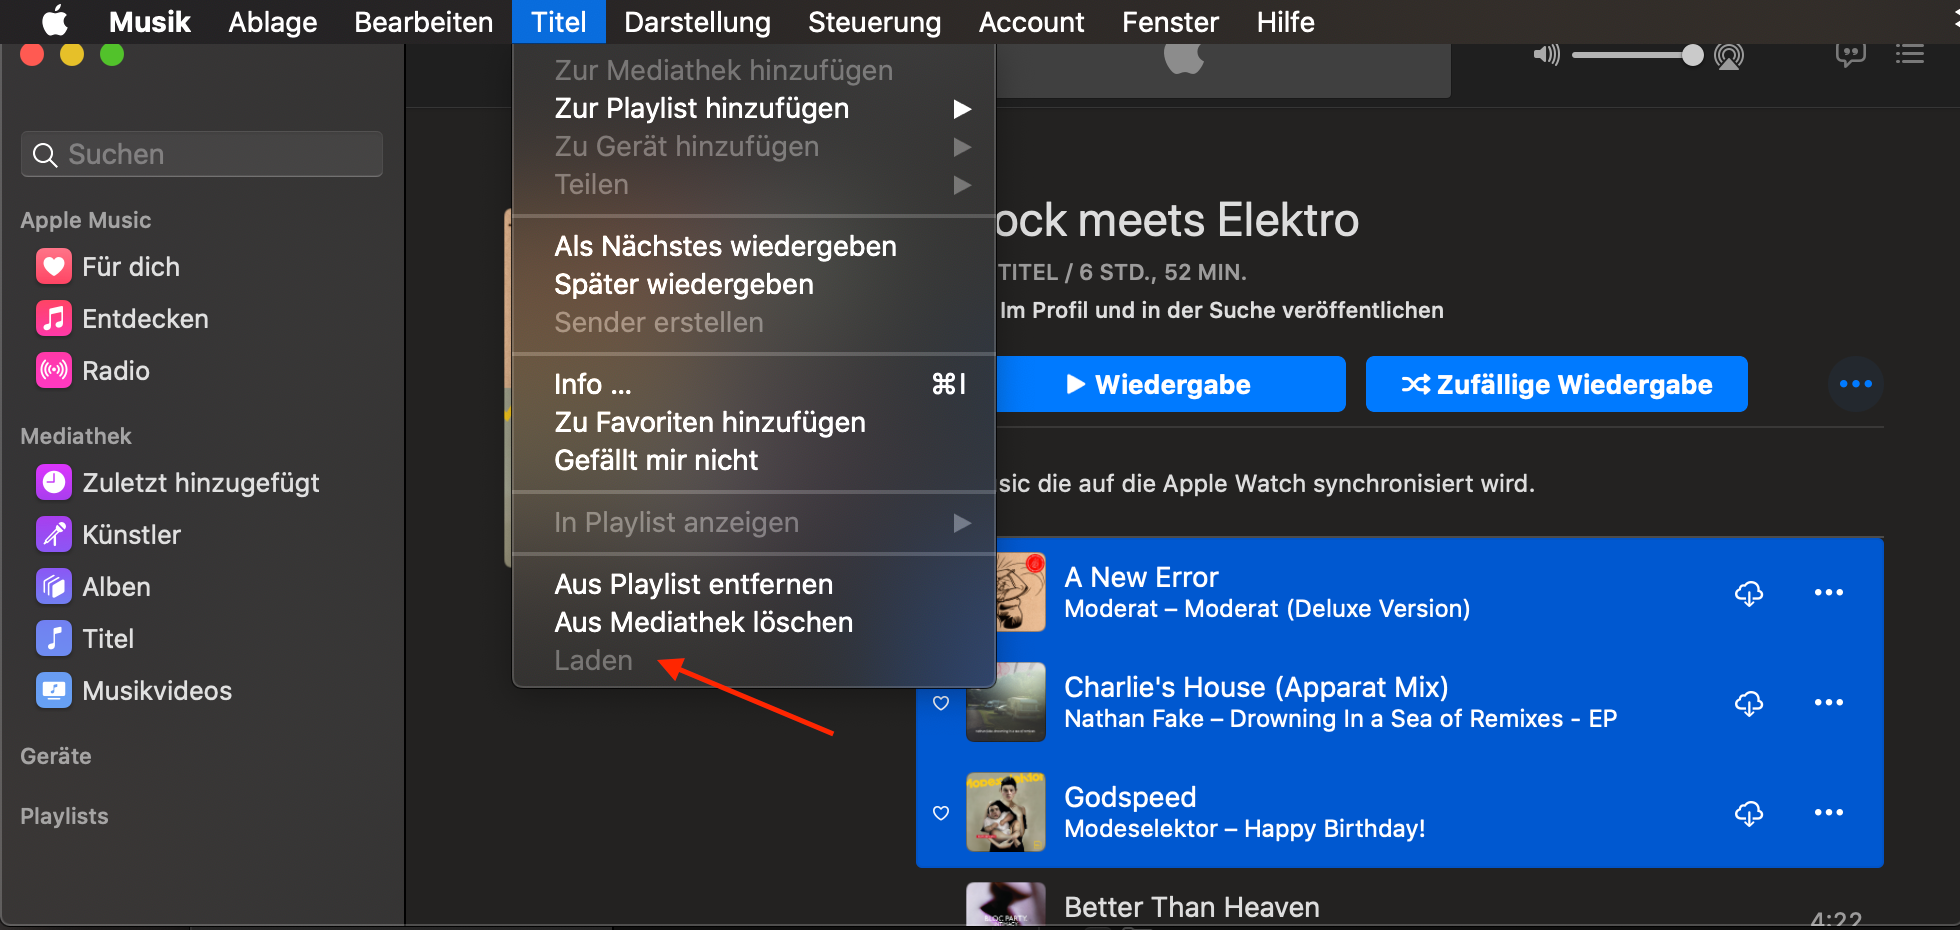Show Zuletzt hinzugefügt in the library

pyautogui.click(x=178, y=483)
